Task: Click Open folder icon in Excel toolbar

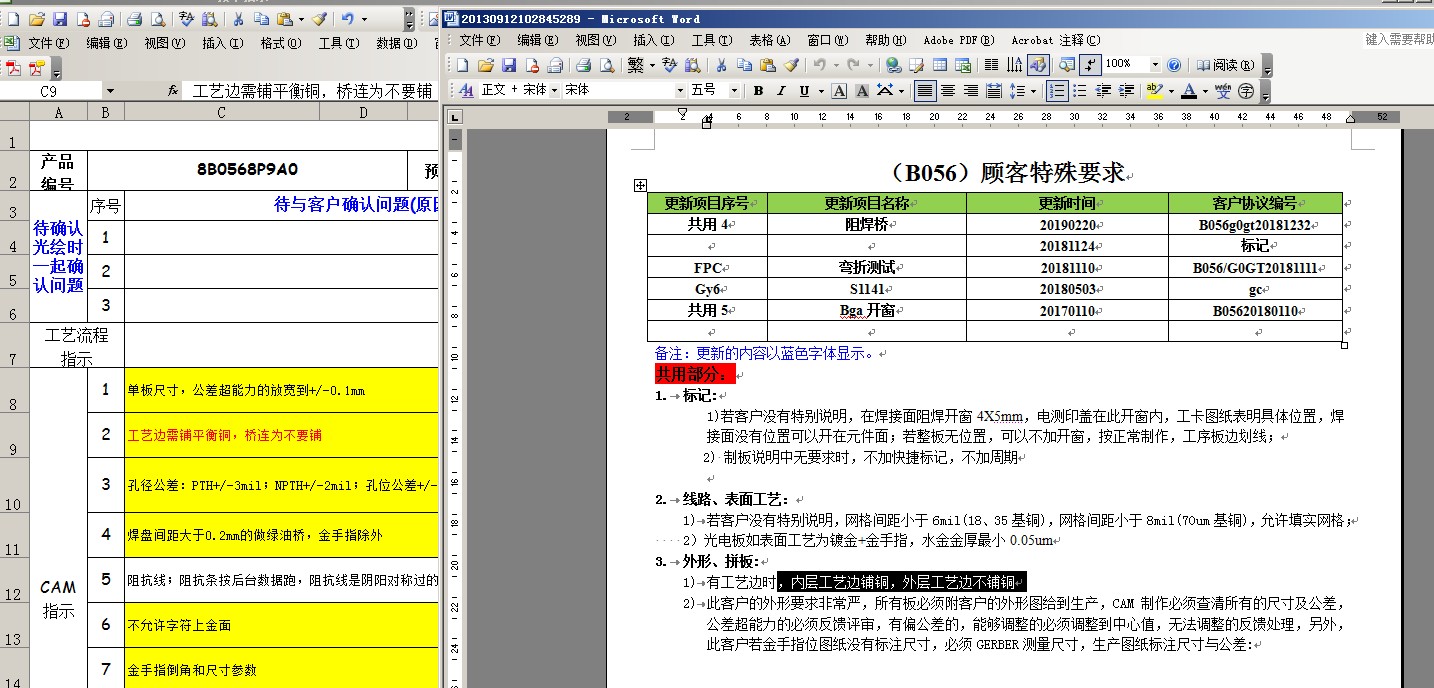Action: [x=37, y=19]
